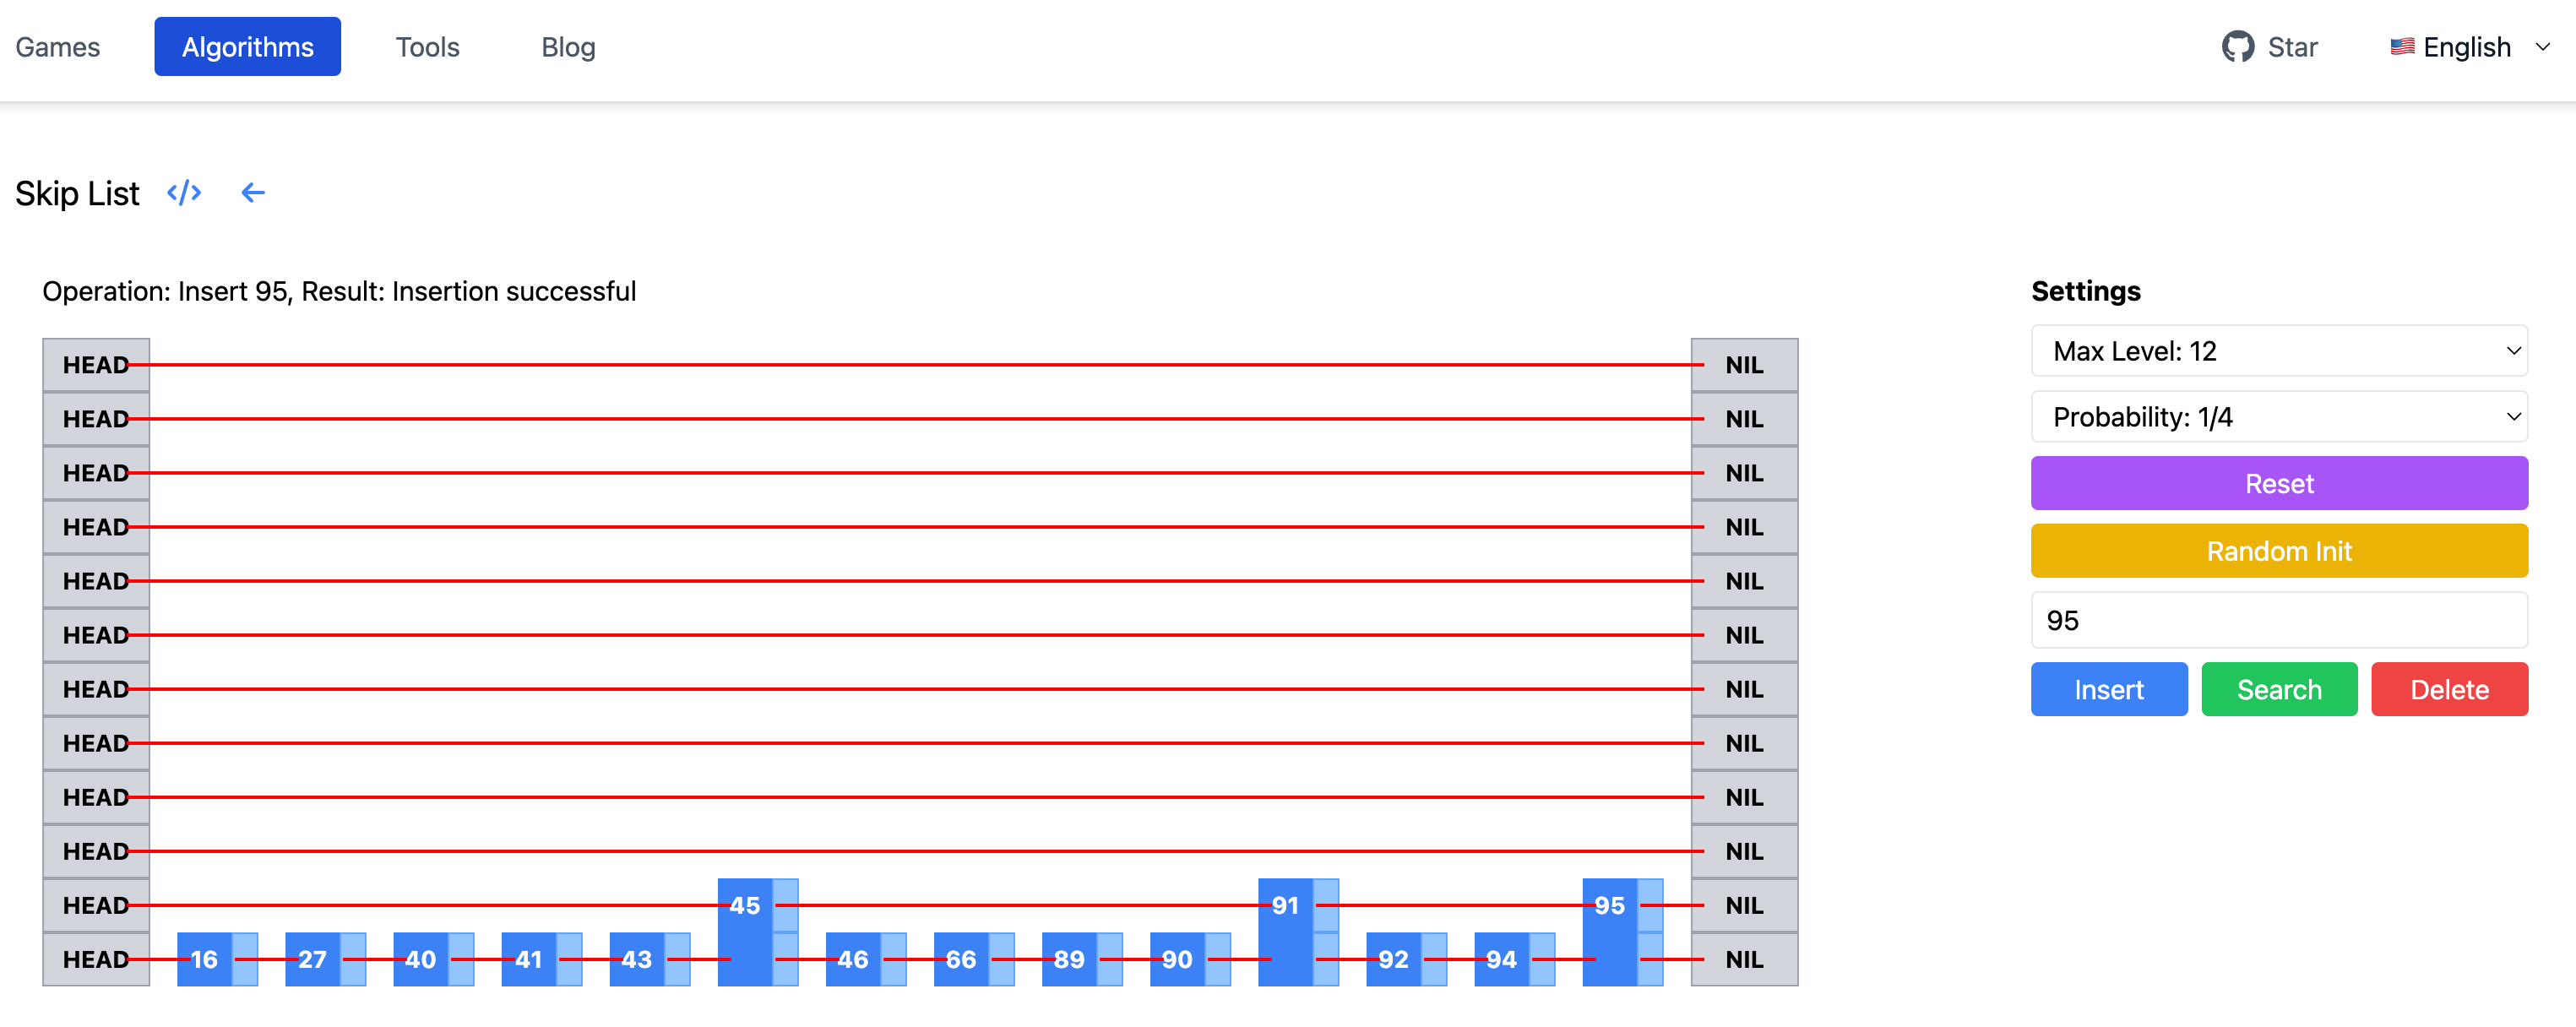Click the GitHub logo icon

(2237, 47)
